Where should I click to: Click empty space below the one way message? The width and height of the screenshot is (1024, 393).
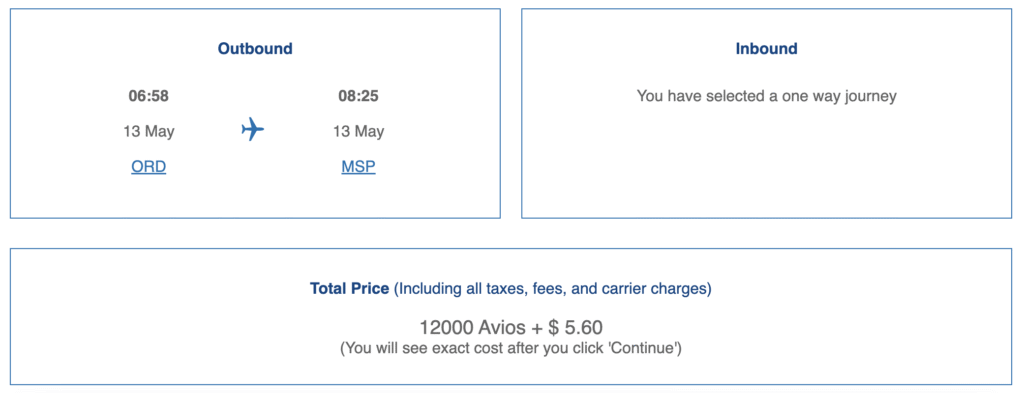click(767, 163)
